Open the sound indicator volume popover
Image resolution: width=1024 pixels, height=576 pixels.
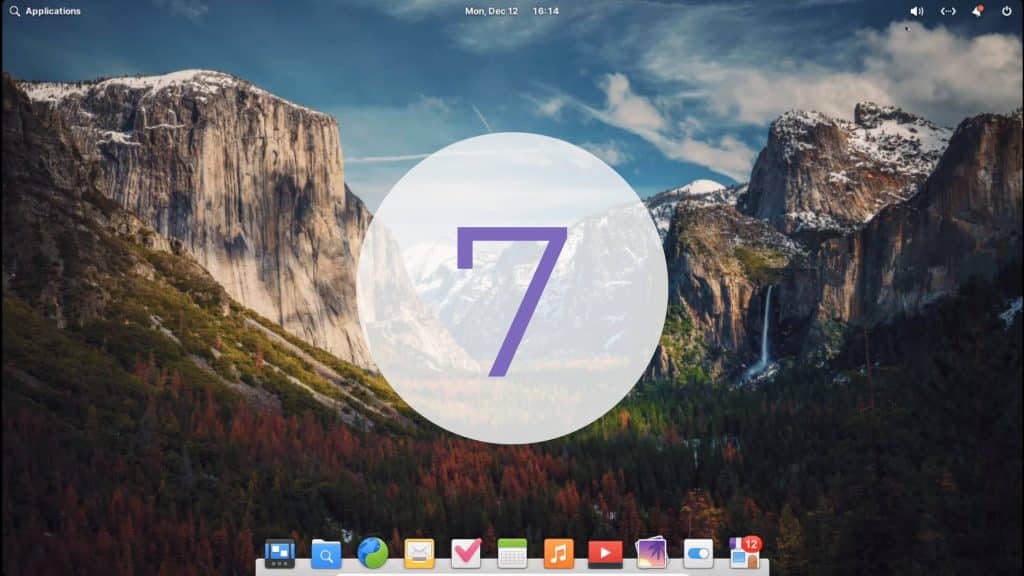click(x=917, y=11)
